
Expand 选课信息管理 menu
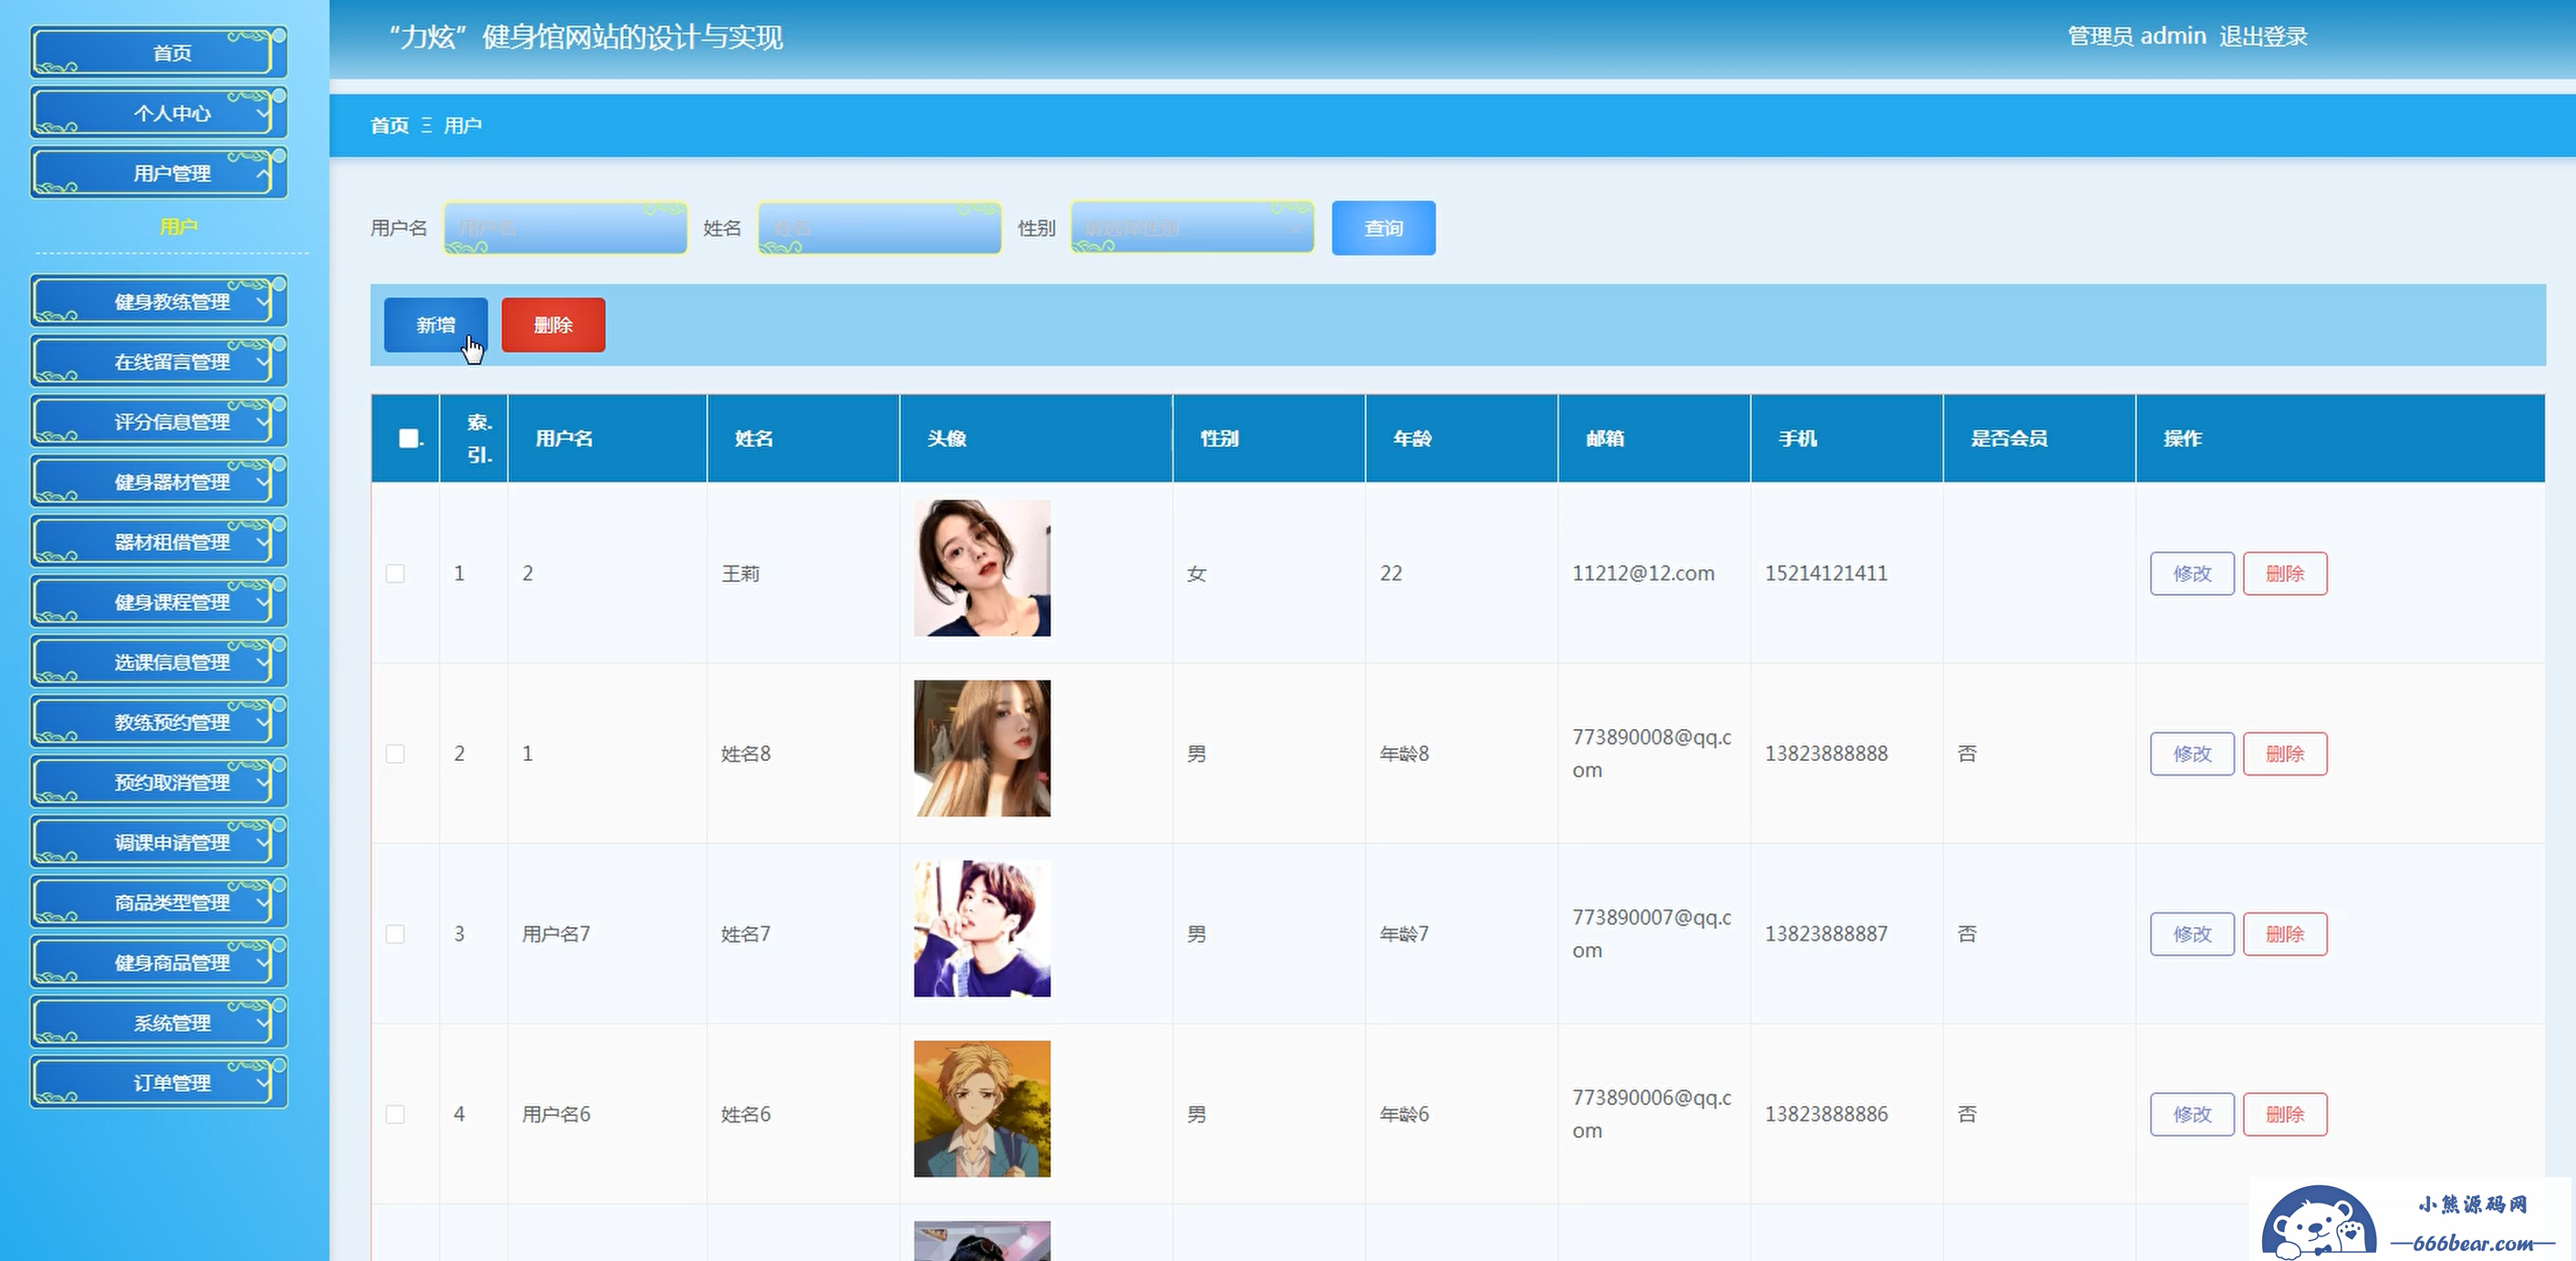[159, 661]
